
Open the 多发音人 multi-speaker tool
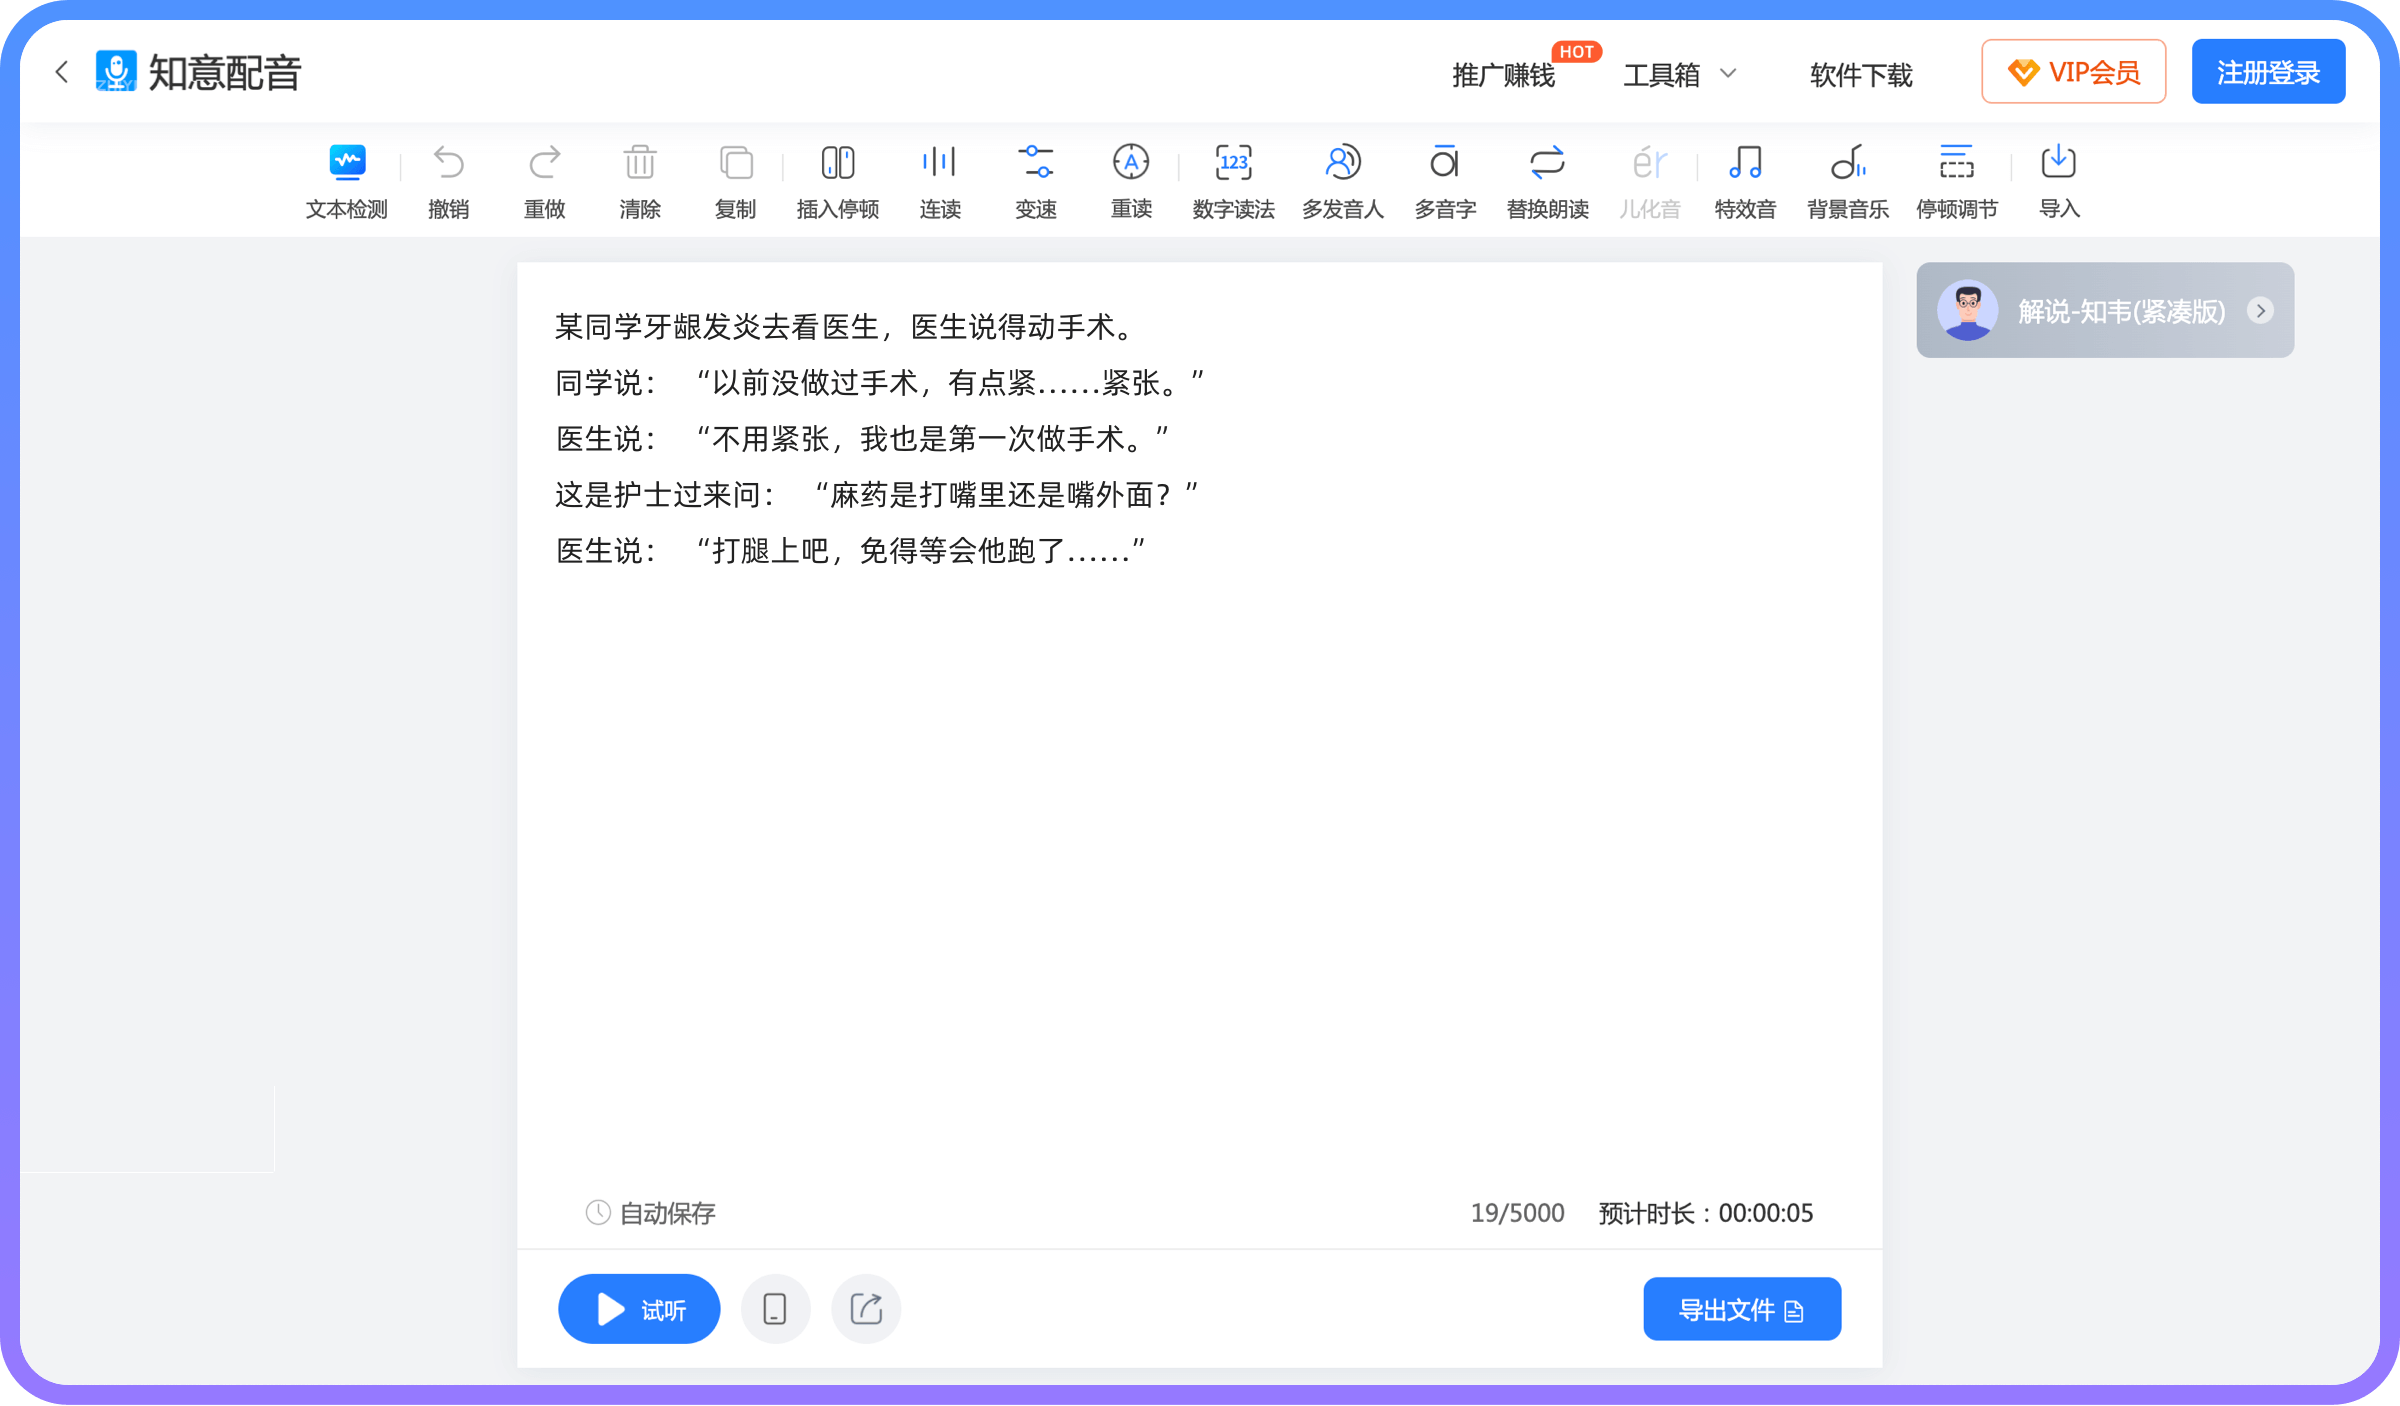pos(1342,180)
